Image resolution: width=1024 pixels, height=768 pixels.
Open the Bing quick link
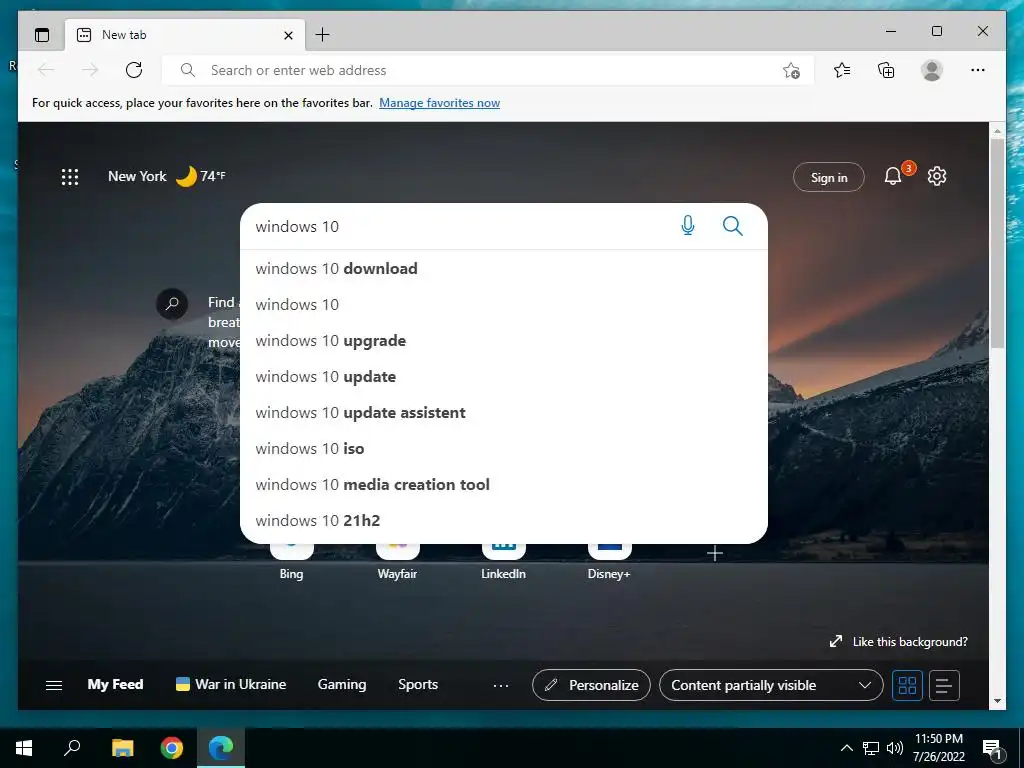click(x=291, y=562)
